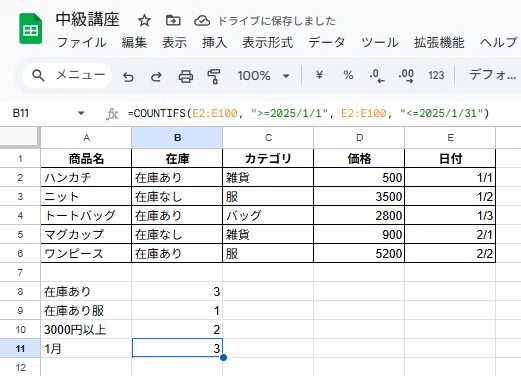The height and width of the screenshot is (376, 521).
Task: Star the 中級講座 document
Action: (144, 21)
